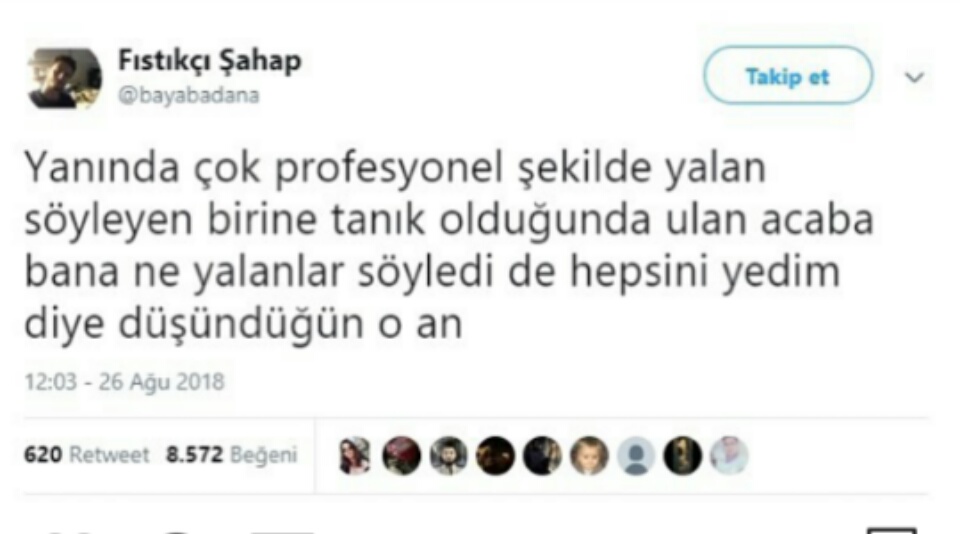Click the word 'profesyonel' in the tweet
This screenshot has width=960, height=534.
tap(389, 168)
